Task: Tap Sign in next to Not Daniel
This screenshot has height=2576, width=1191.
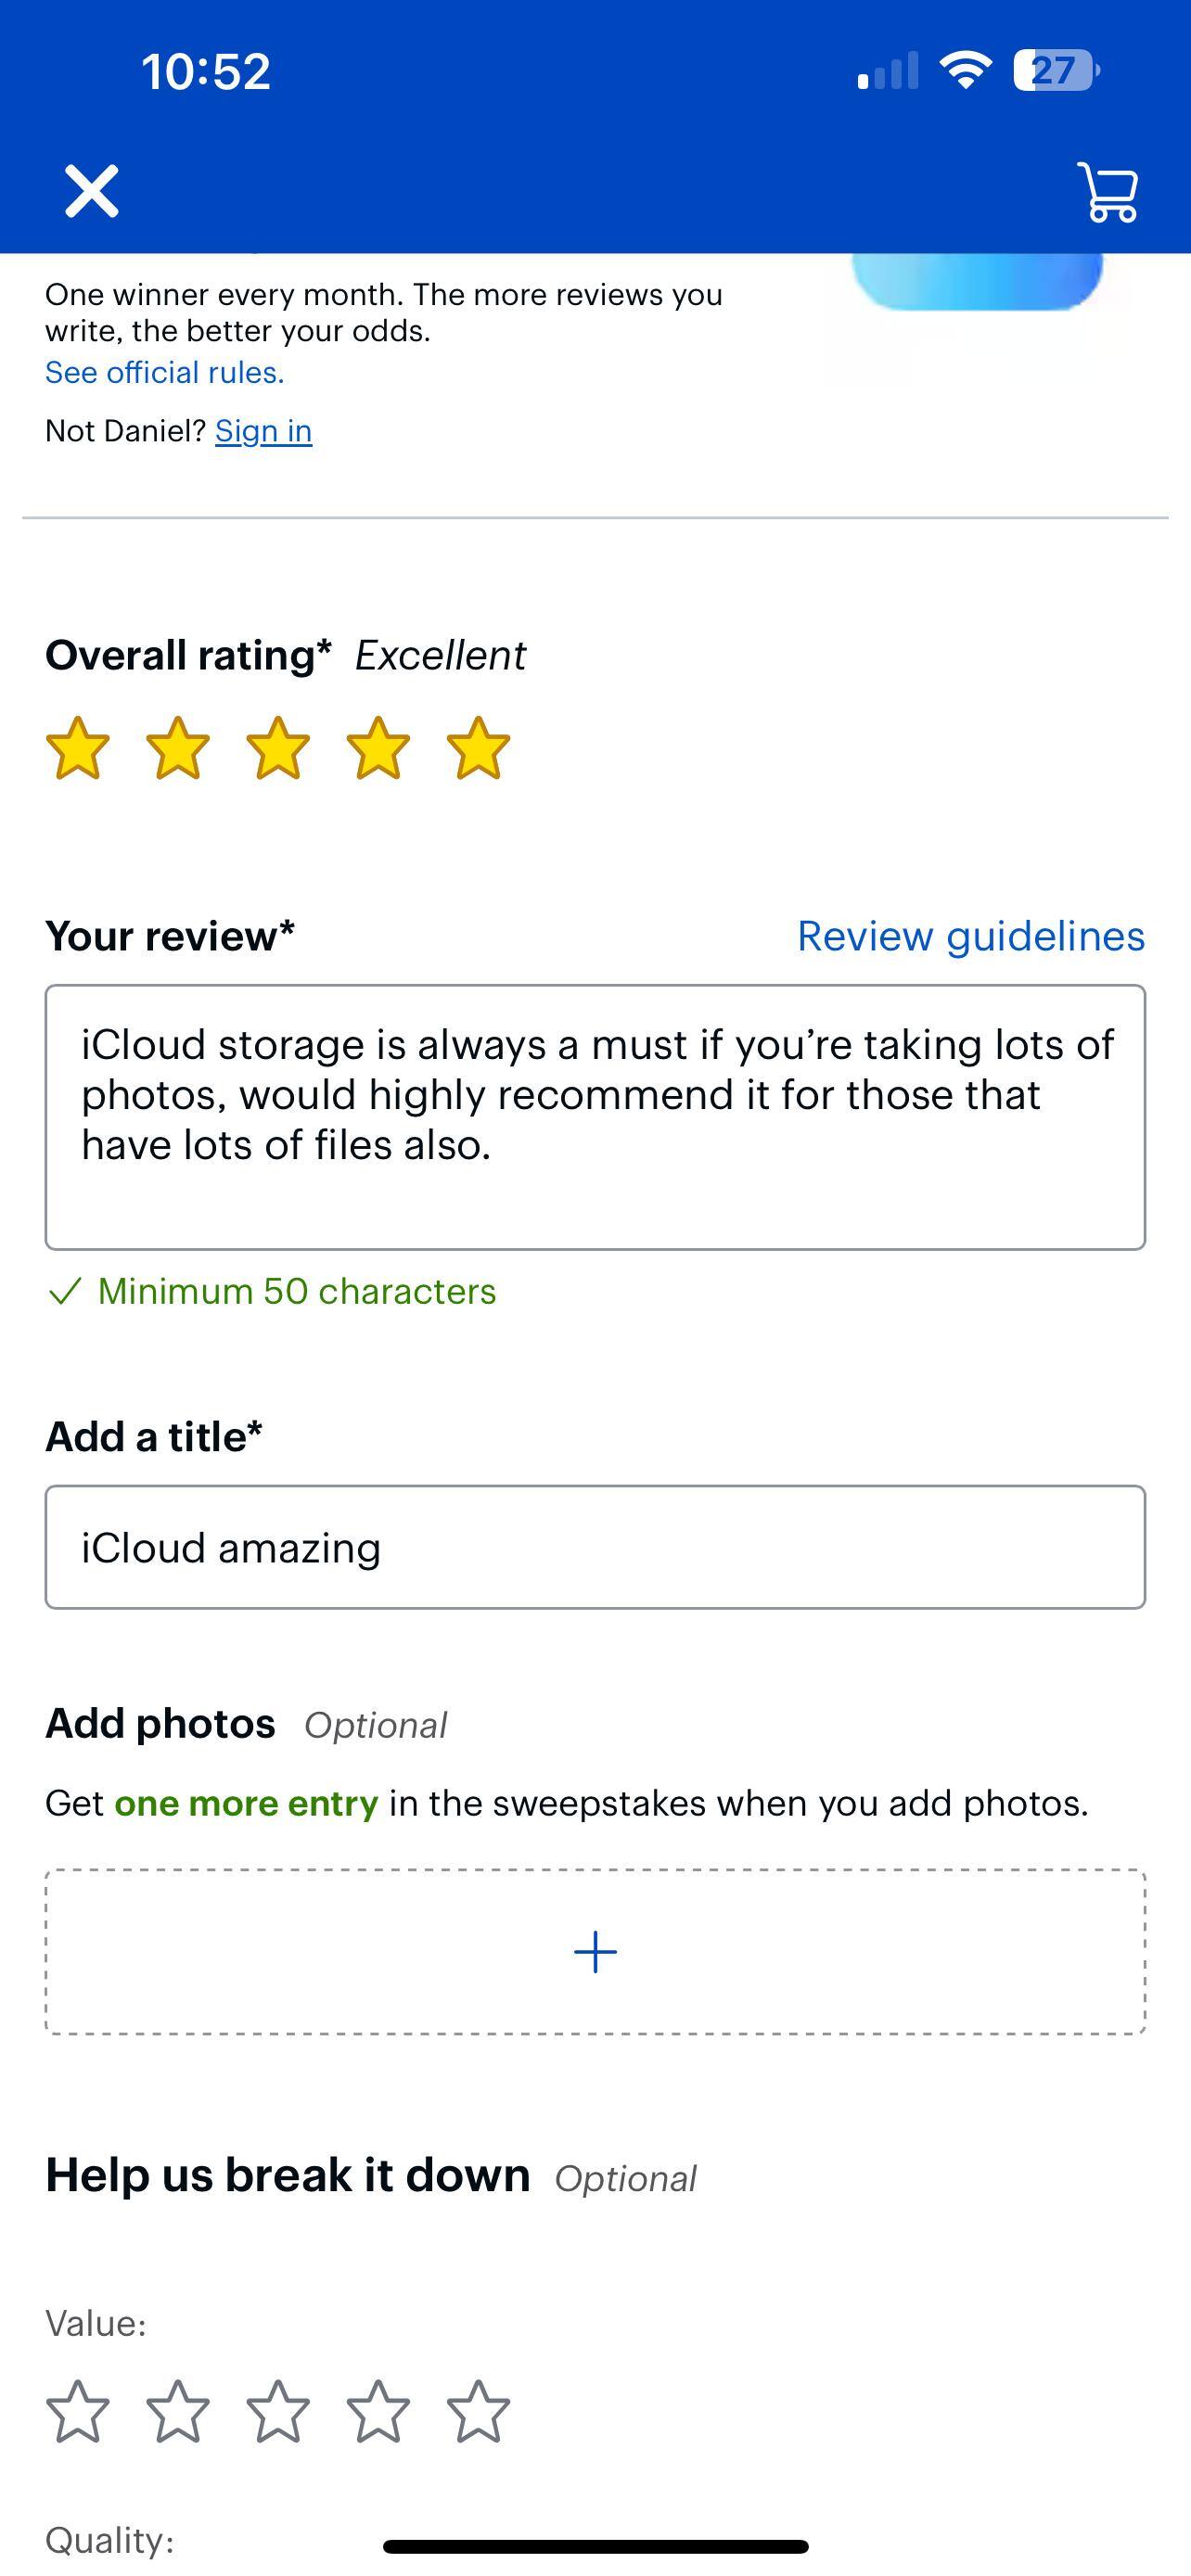Action: click(x=264, y=430)
